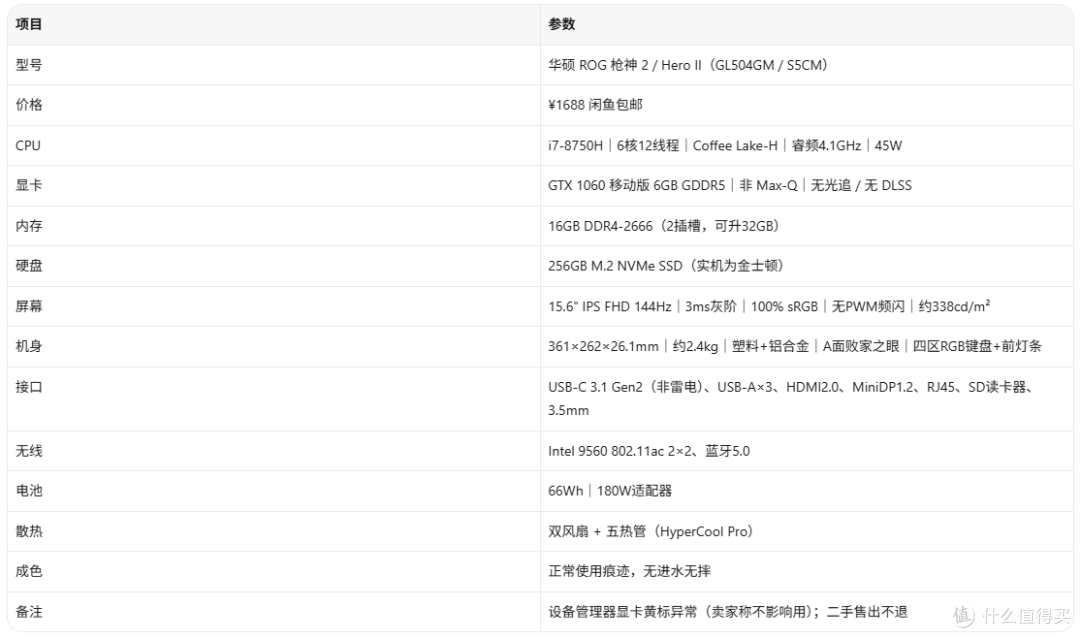Select the 项目 column header
The height and width of the screenshot is (638, 1080).
click(x=29, y=24)
